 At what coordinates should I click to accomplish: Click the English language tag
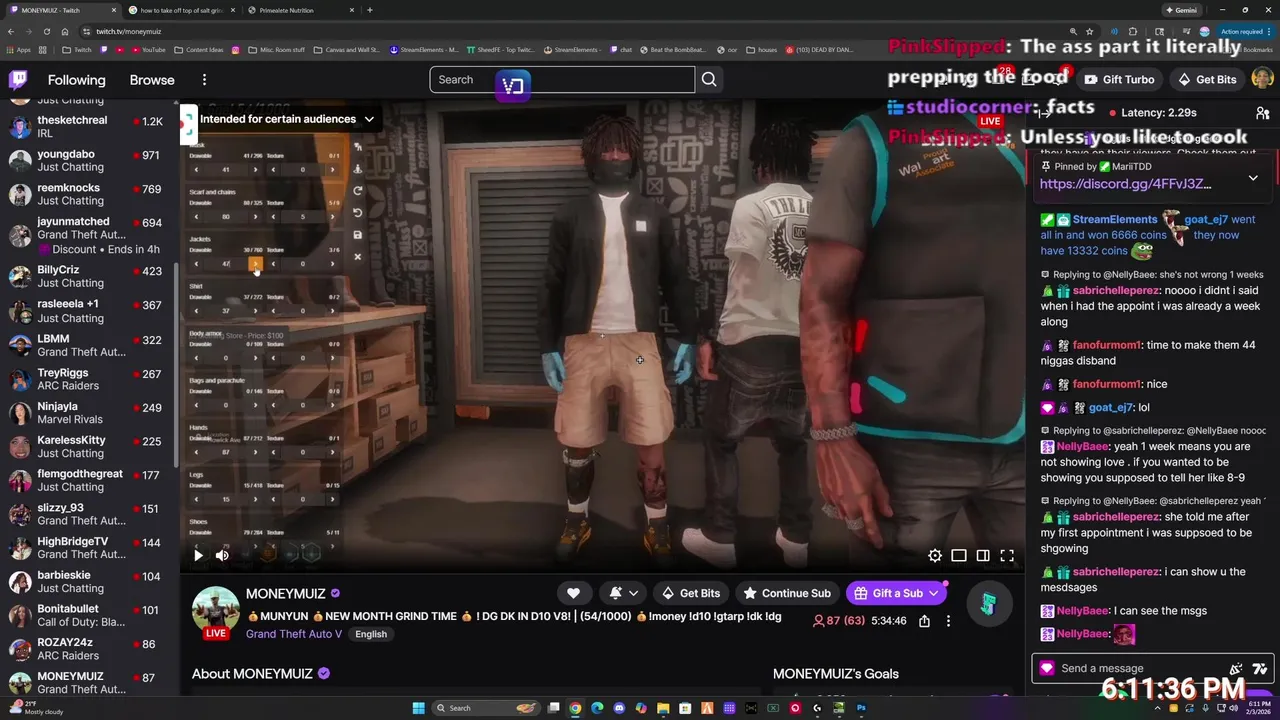tap(371, 634)
